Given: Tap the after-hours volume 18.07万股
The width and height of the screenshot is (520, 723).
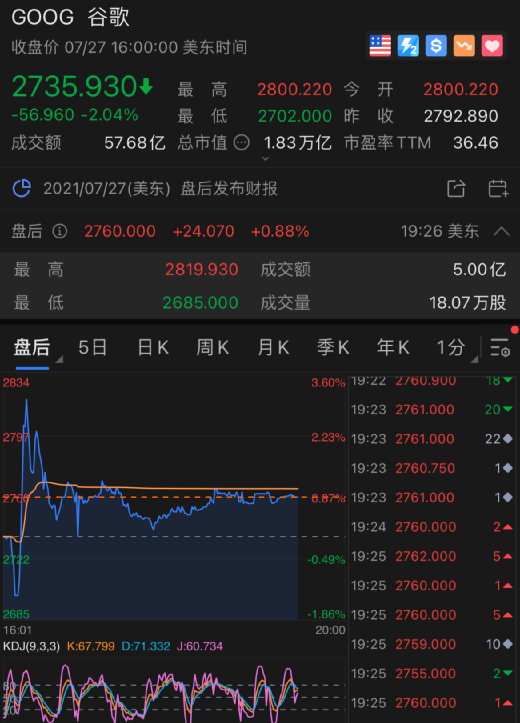Looking at the screenshot, I should 467,302.
